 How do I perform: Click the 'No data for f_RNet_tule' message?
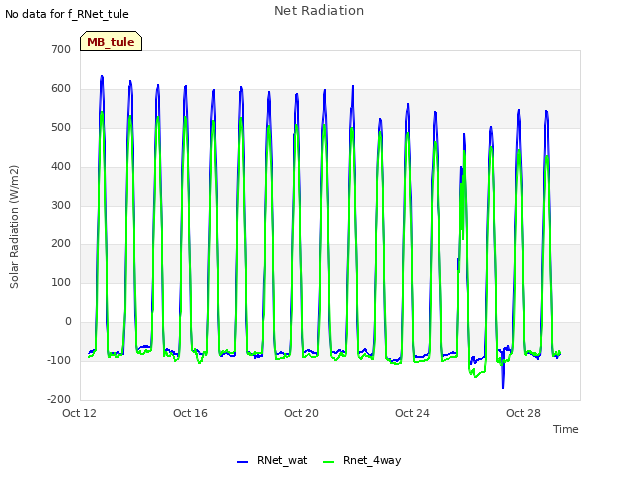click(67, 14)
